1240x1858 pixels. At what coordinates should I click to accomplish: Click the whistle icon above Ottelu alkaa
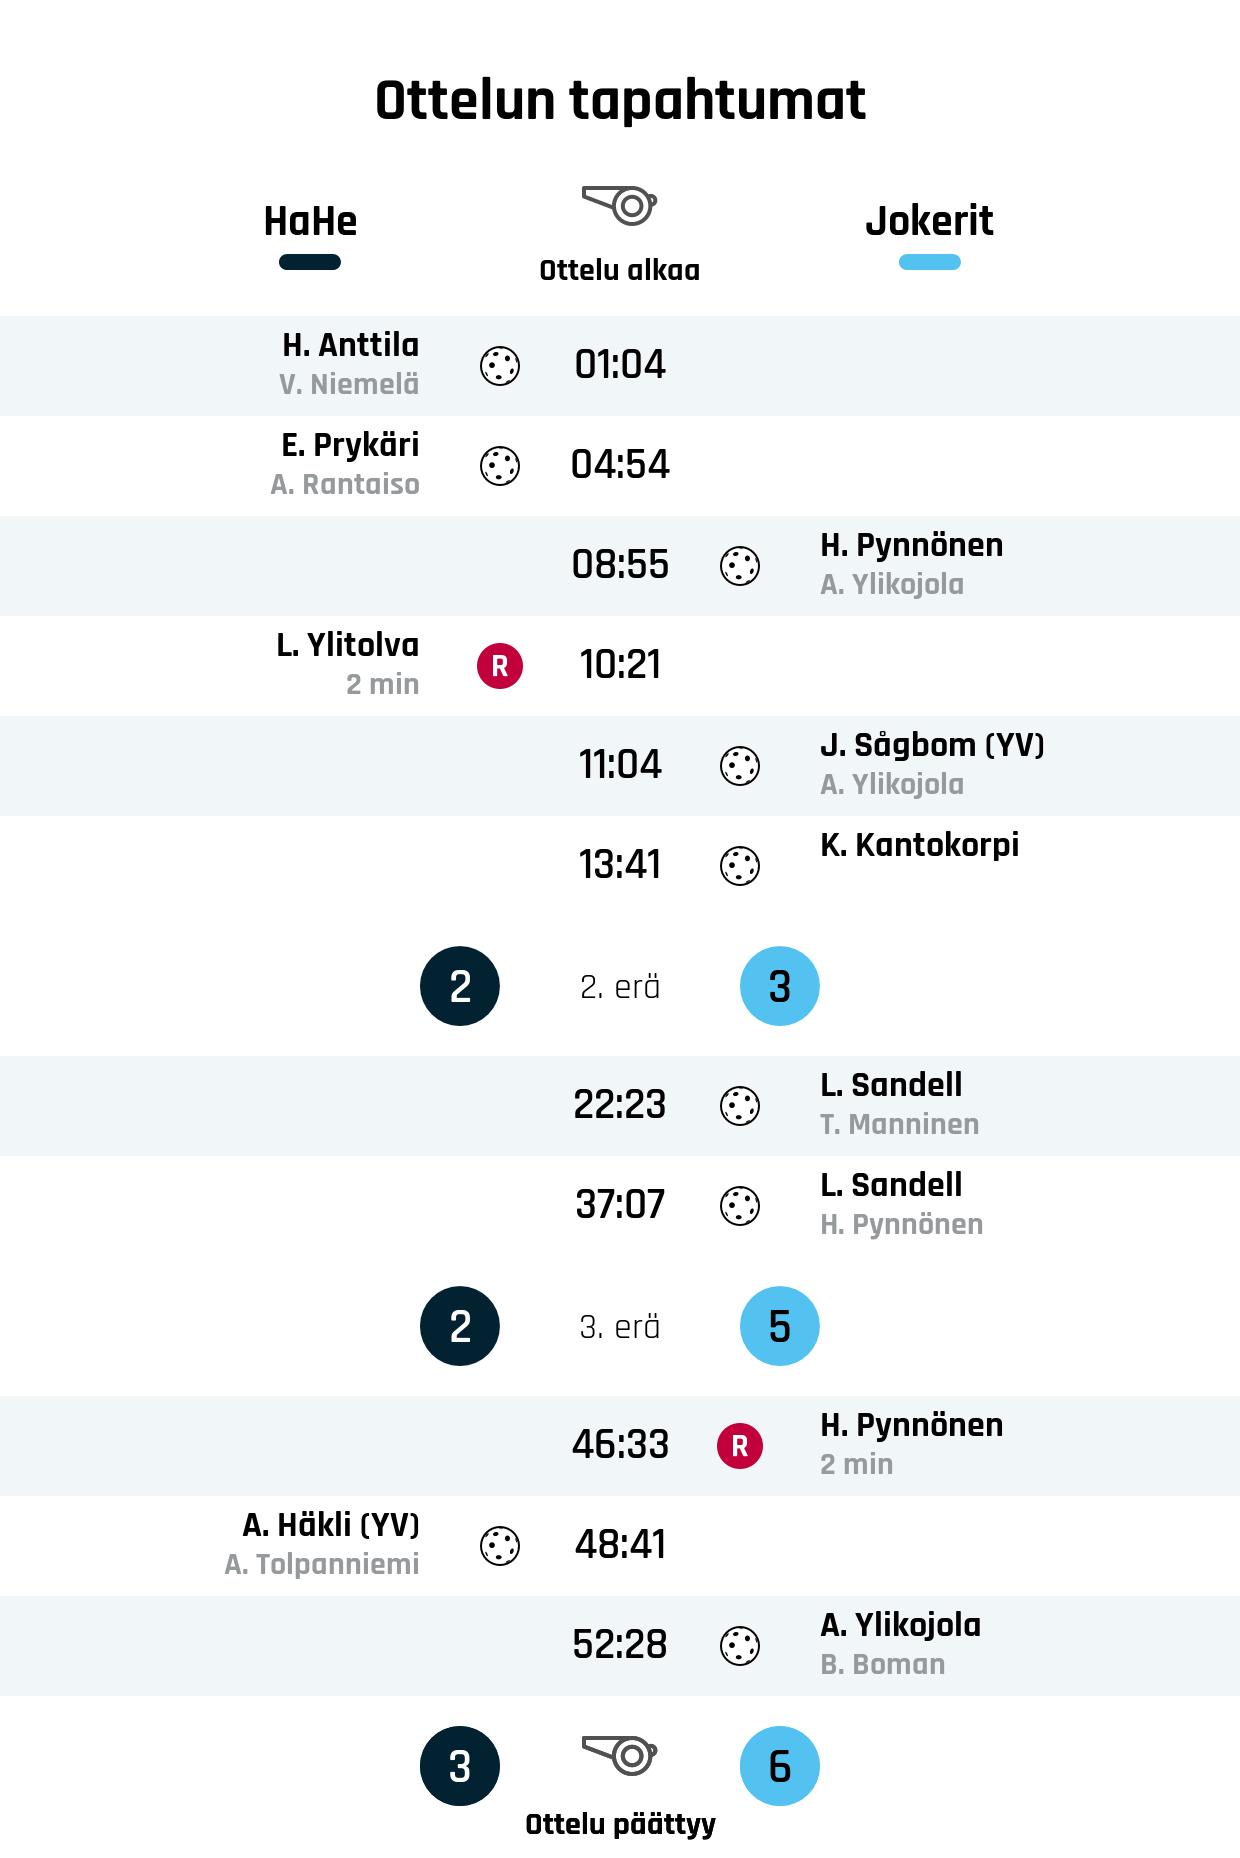click(x=619, y=205)
